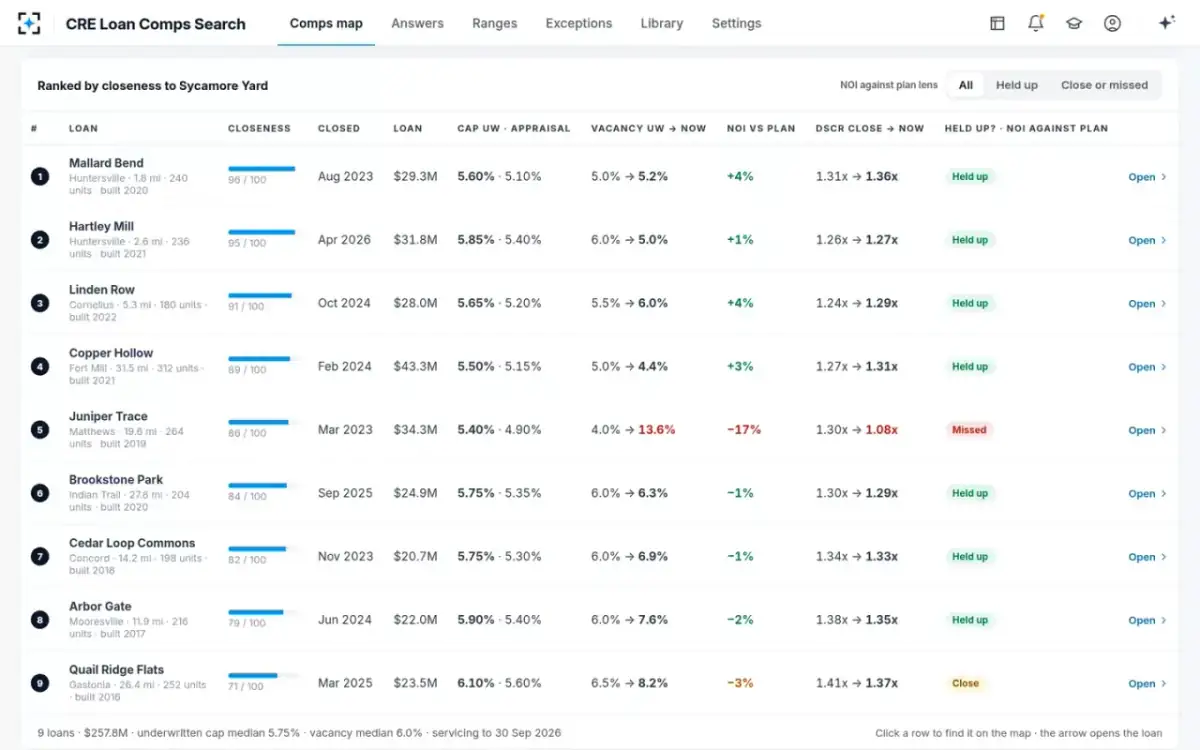This screenshot has width=1200, height=750.
Task: Click Quail Ridge Flats closeness bar 71/100
Action: tap(263, 675)
